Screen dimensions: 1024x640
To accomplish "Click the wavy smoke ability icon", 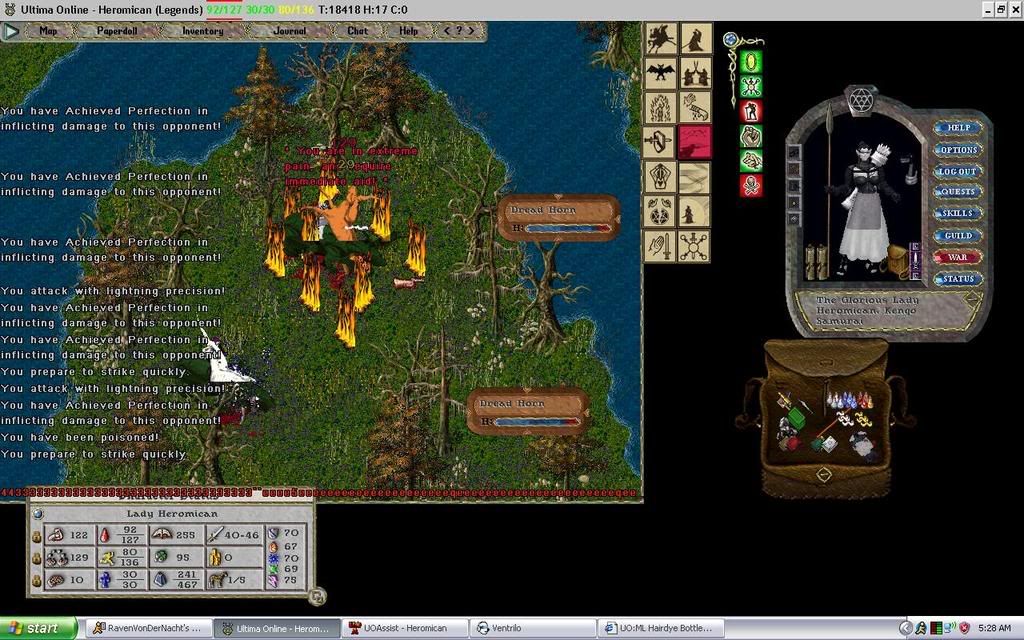I will coord(695,176).
